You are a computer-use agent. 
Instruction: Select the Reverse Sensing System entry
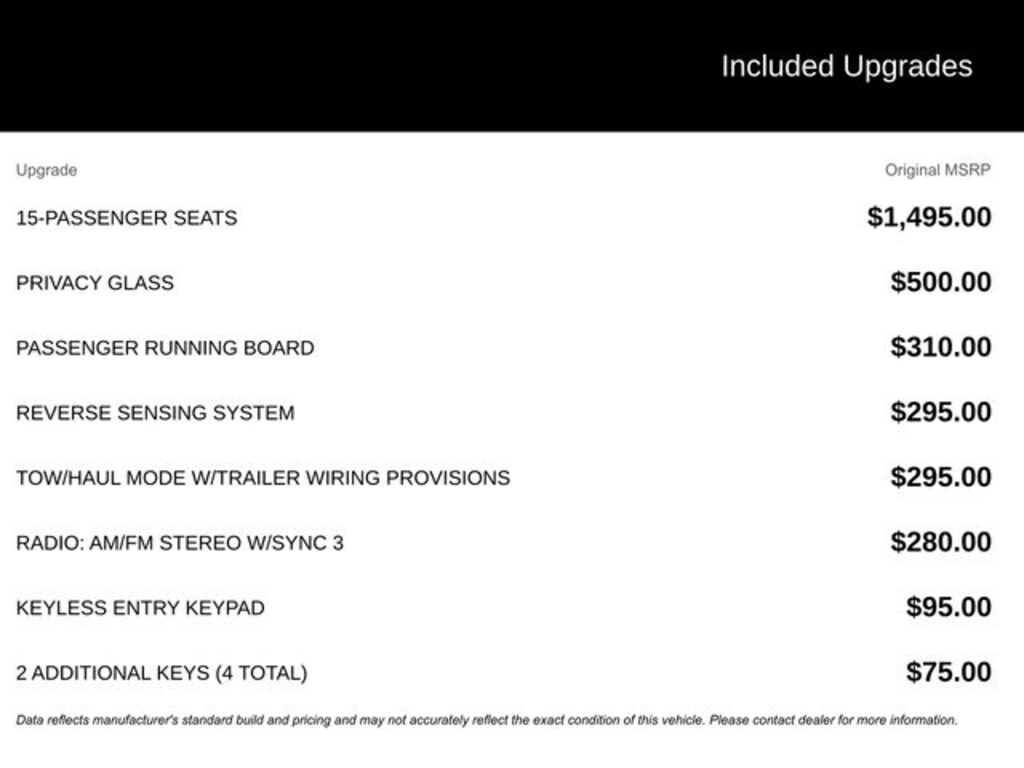click(155, 413)
